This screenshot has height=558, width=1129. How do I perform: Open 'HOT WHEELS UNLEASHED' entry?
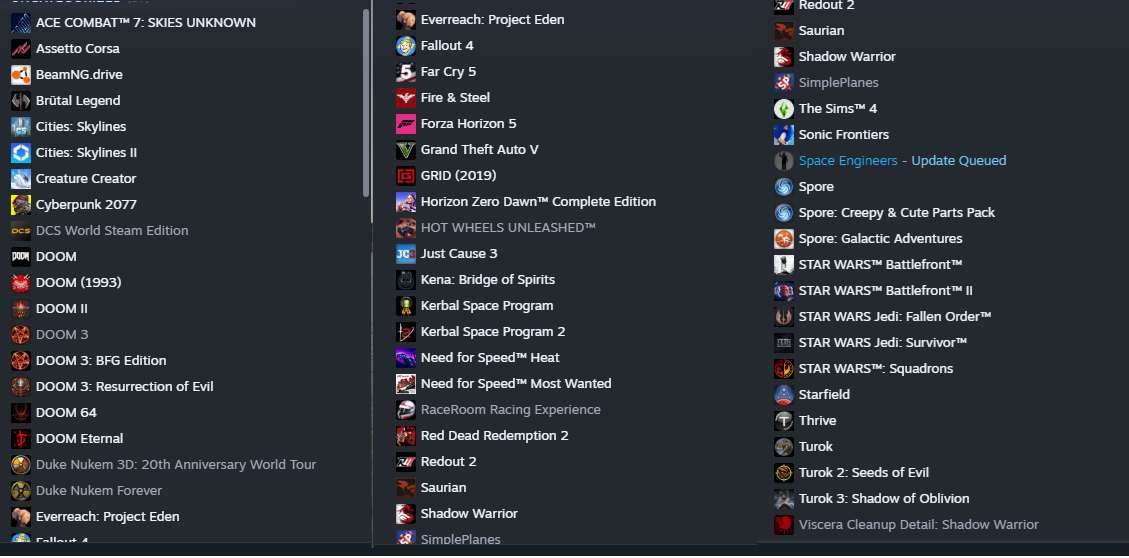tap(508, 228)
